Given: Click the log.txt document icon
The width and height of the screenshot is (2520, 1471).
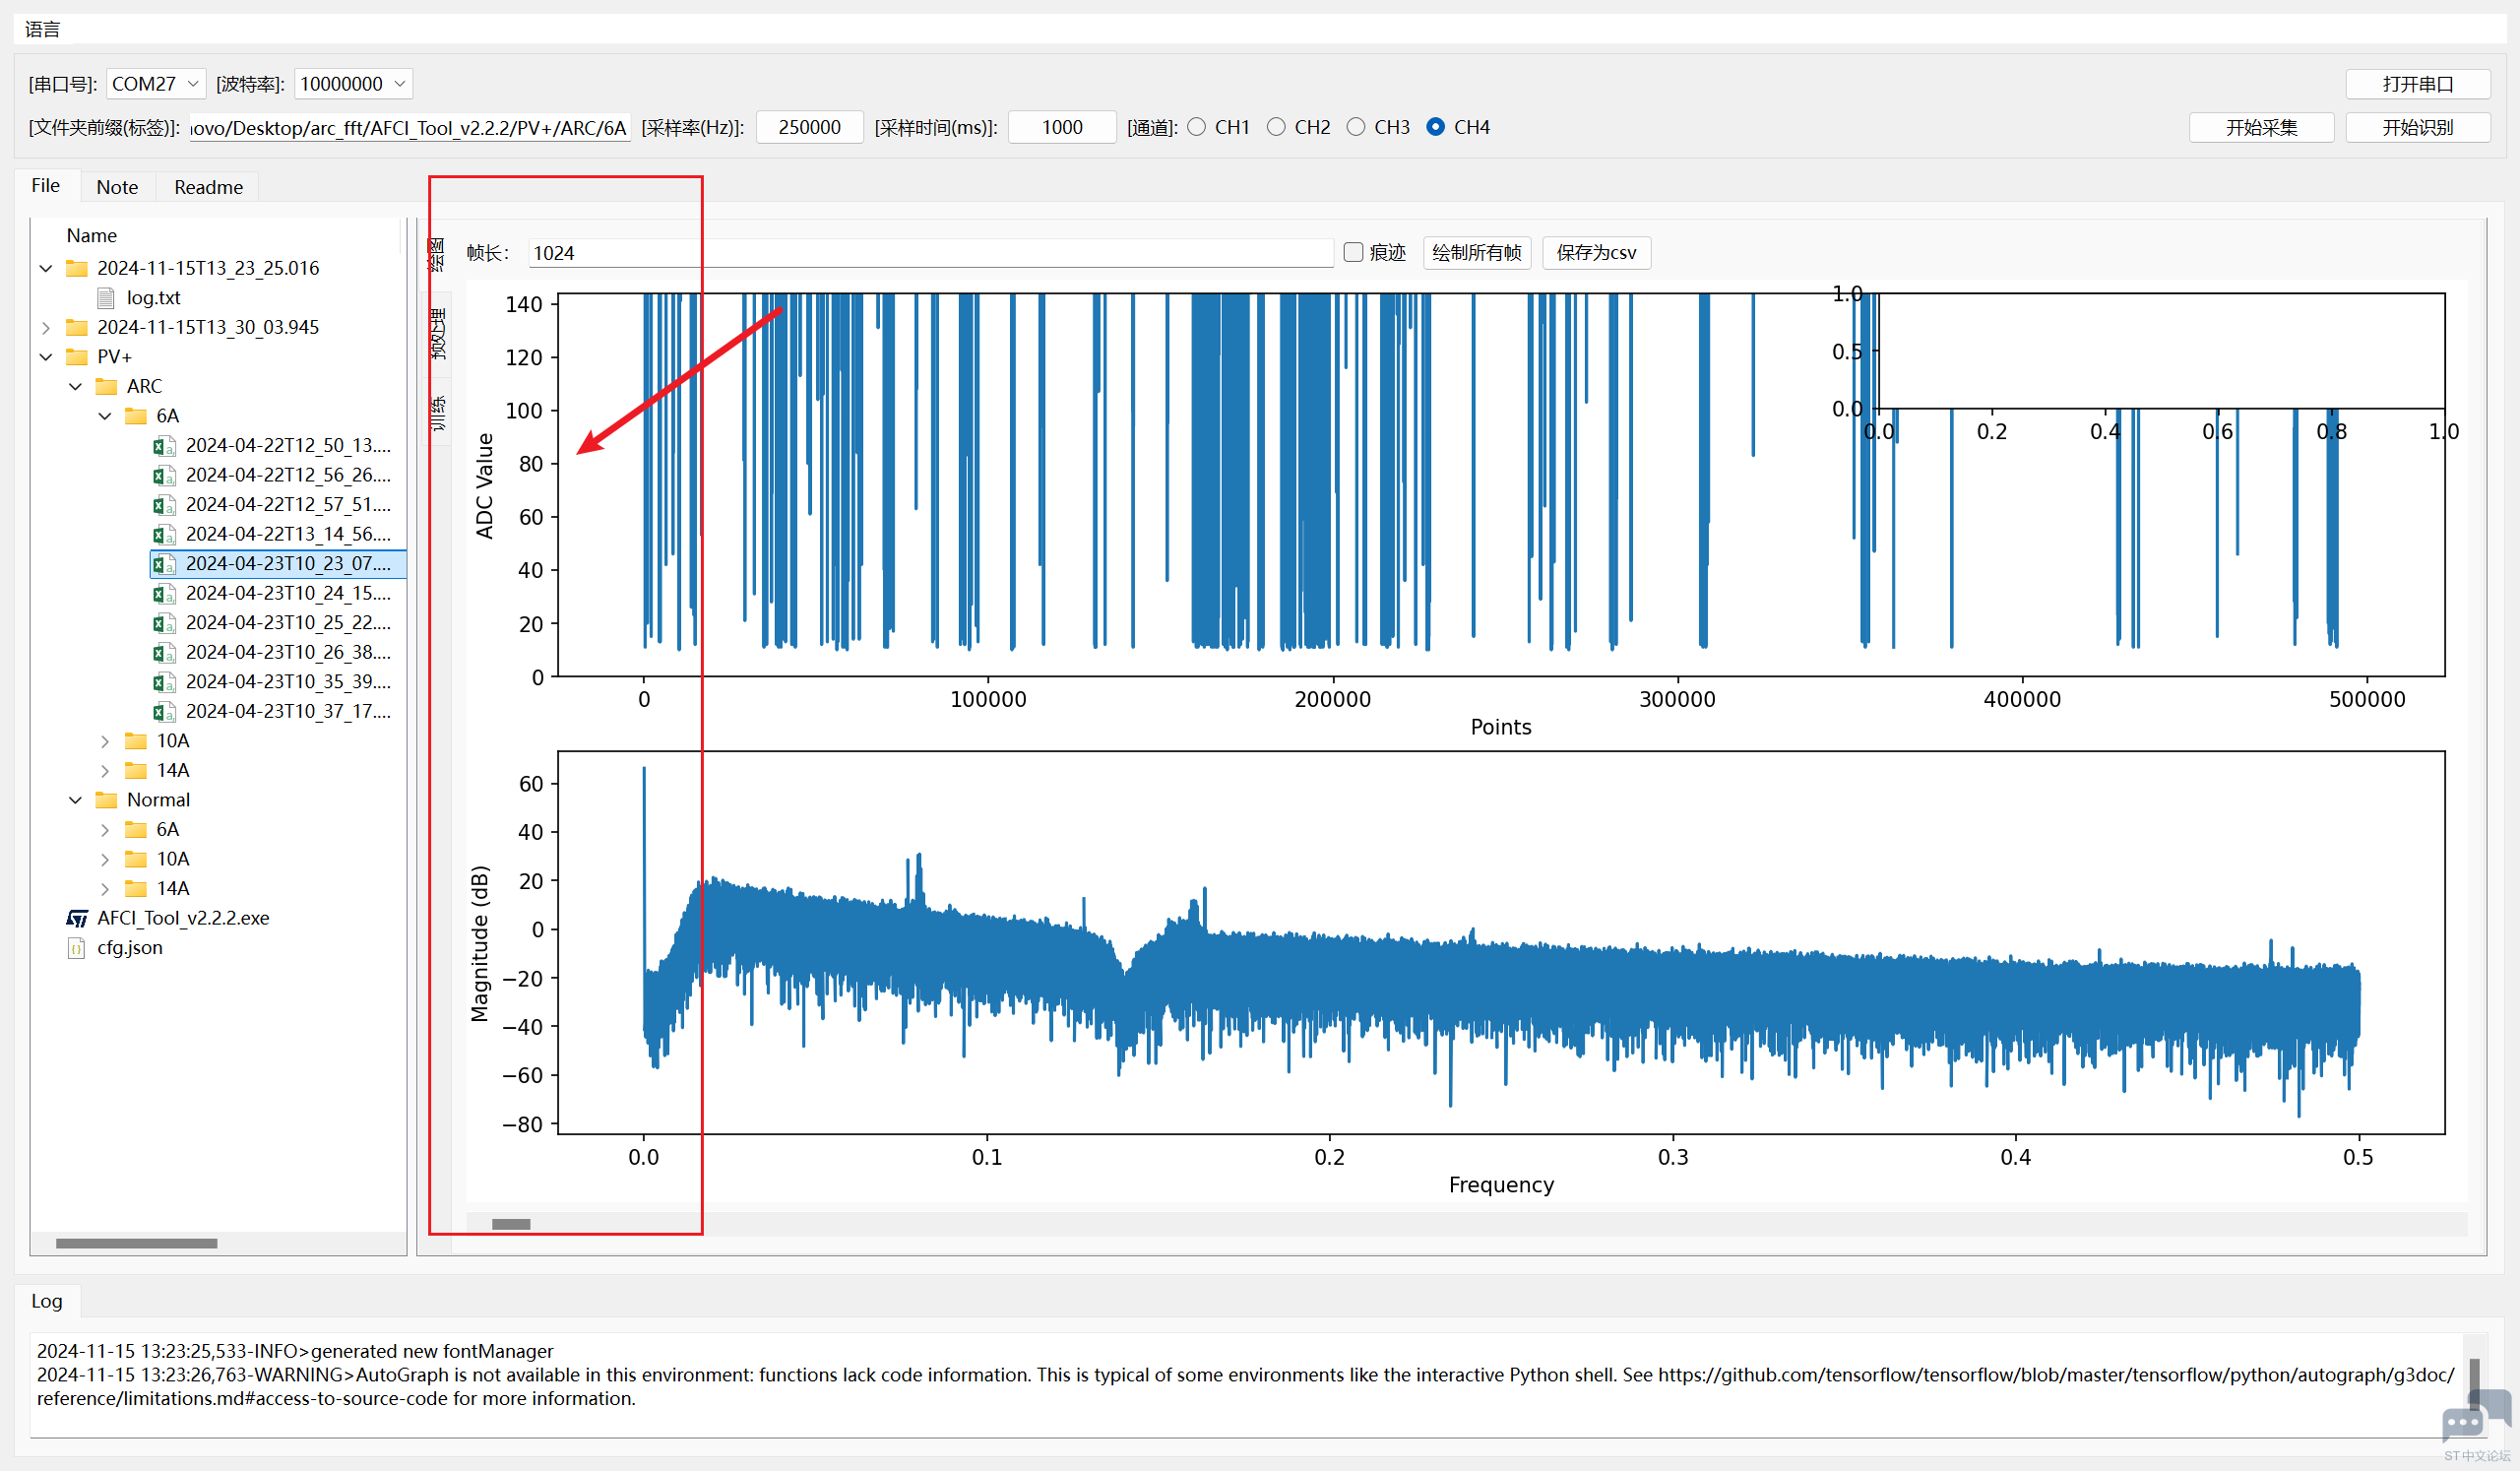Looking at the screenshot, I should point(106,298).
